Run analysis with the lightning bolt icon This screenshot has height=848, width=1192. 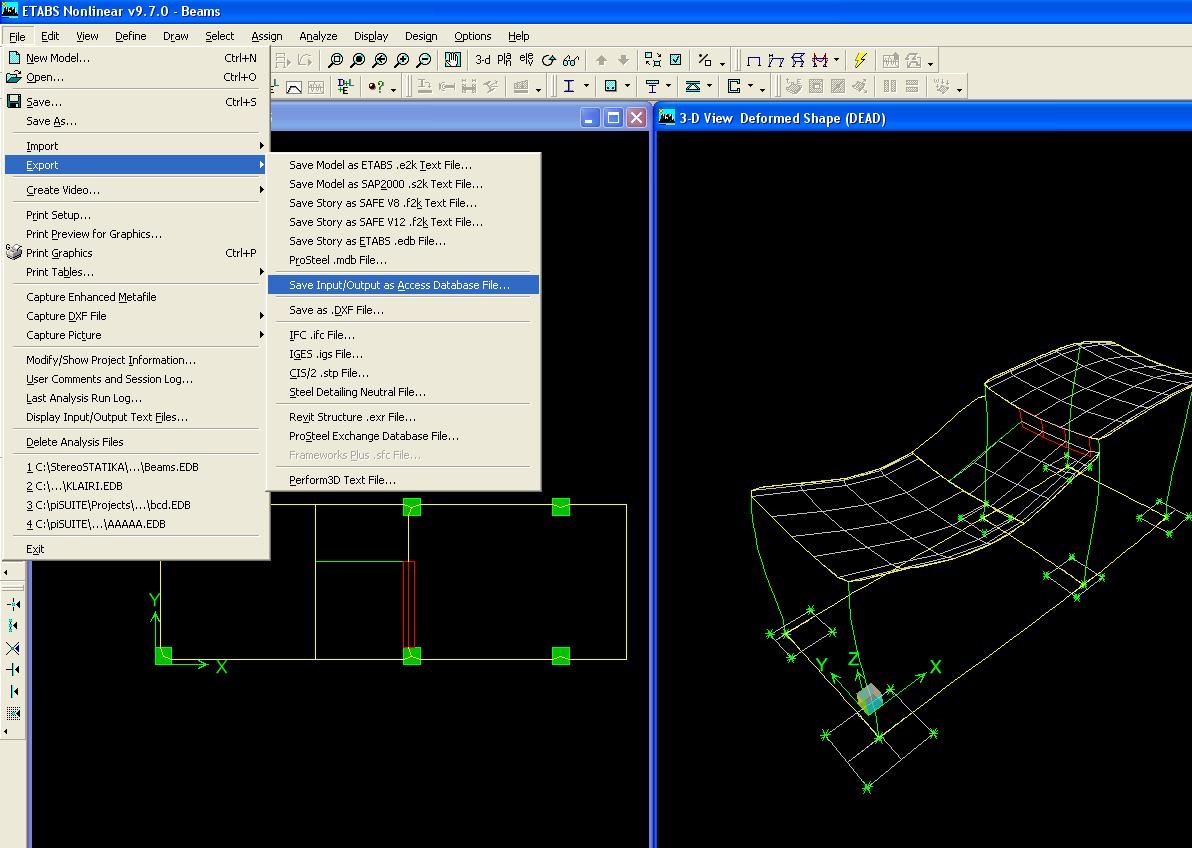tap(860, 60)
